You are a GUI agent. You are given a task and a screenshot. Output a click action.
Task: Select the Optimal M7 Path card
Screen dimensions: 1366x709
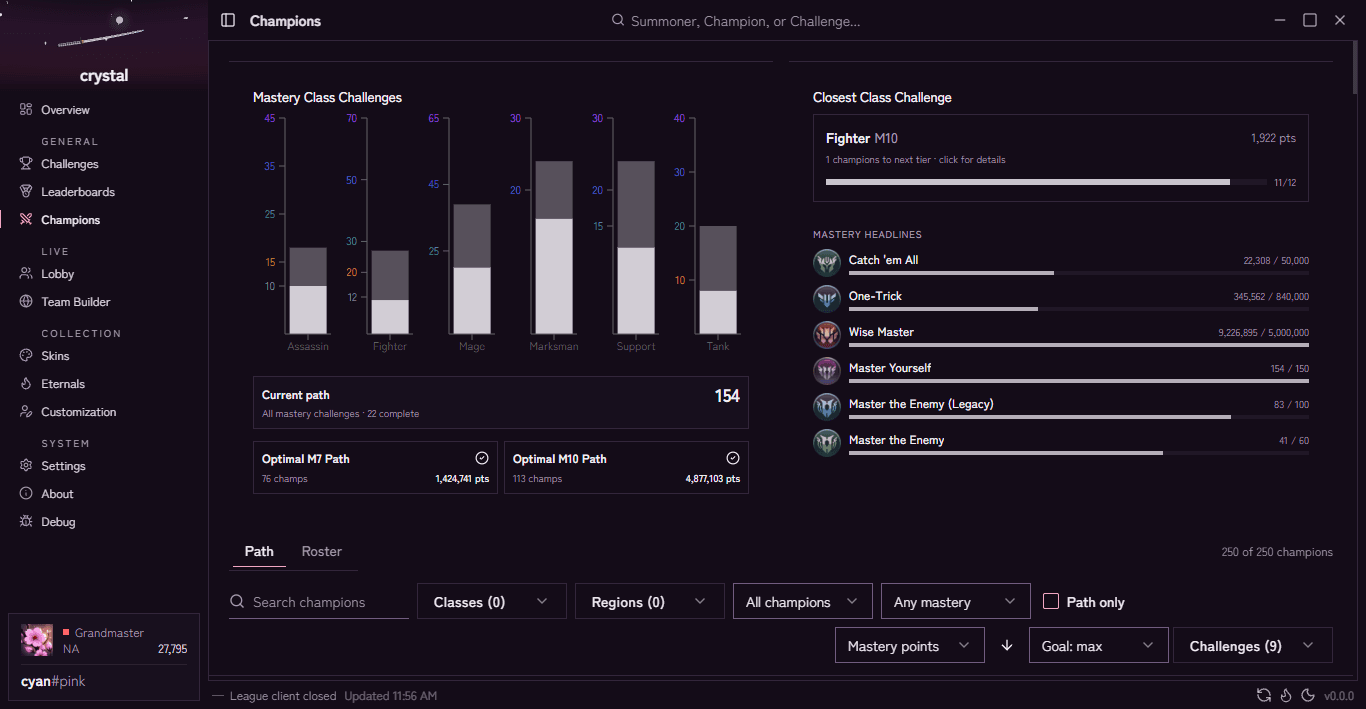tap(375, 468)
